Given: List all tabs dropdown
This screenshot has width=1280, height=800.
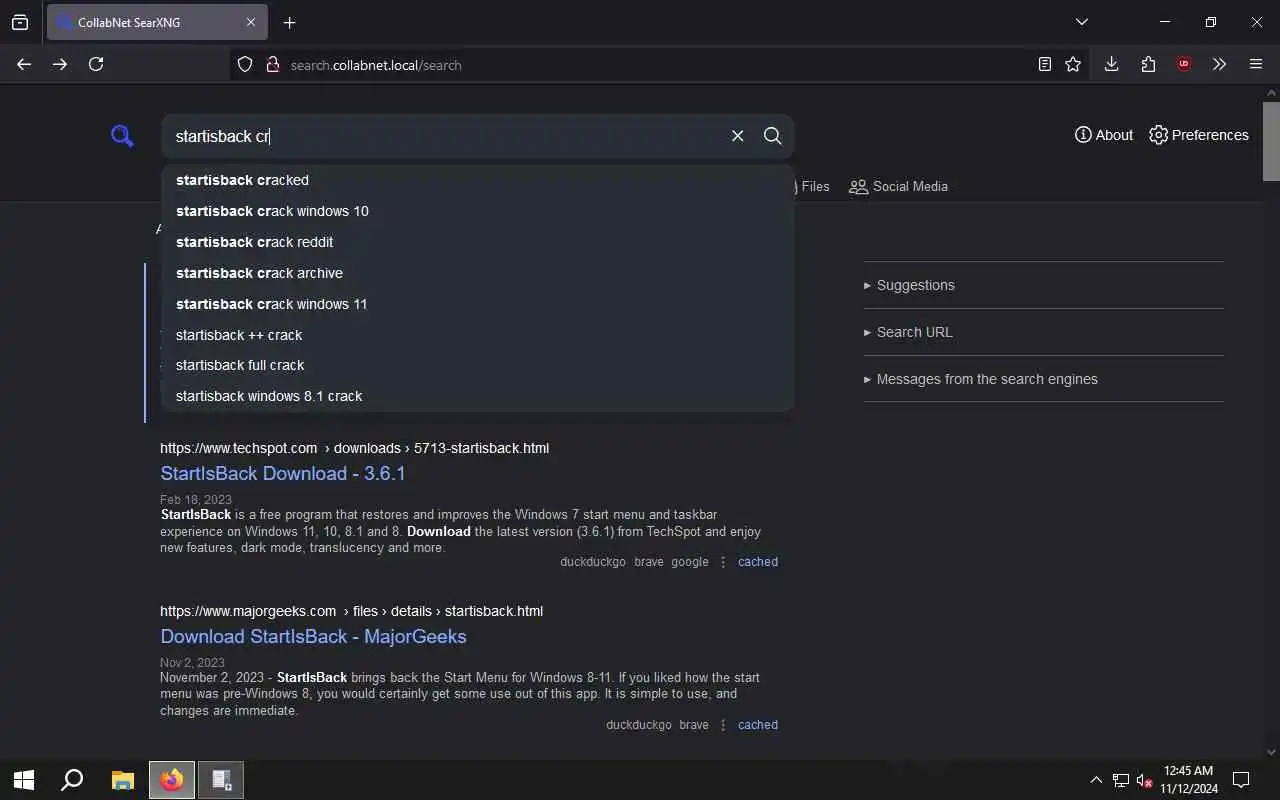Looking at the screenshot, I should (1081, 22).
